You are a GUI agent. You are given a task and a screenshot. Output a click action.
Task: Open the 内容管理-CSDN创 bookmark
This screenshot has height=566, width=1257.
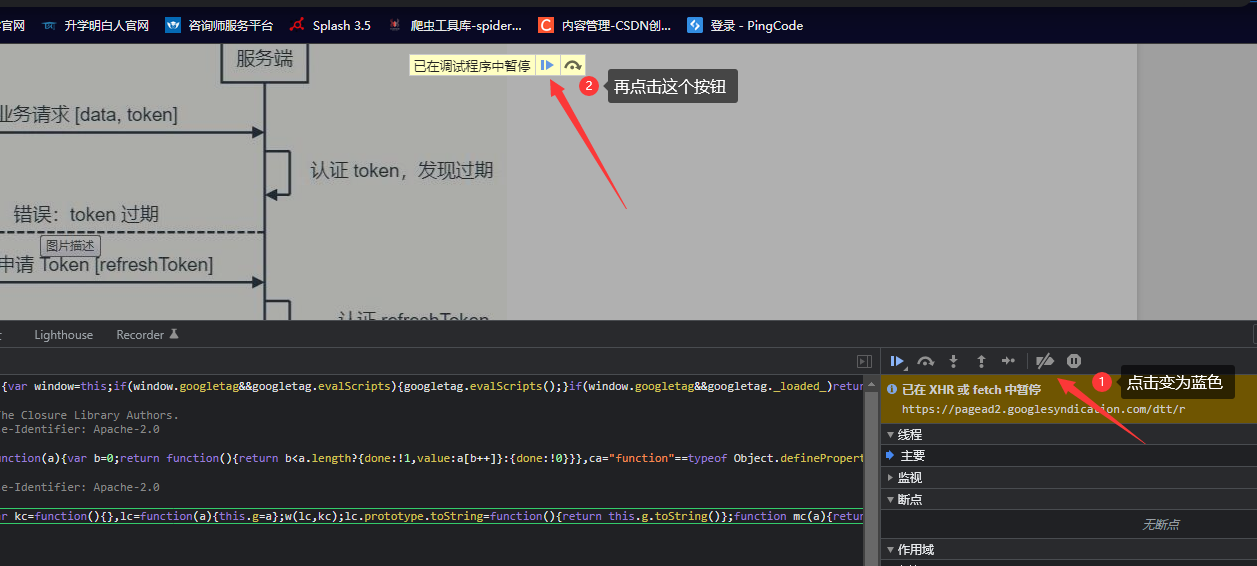[606, 26]
